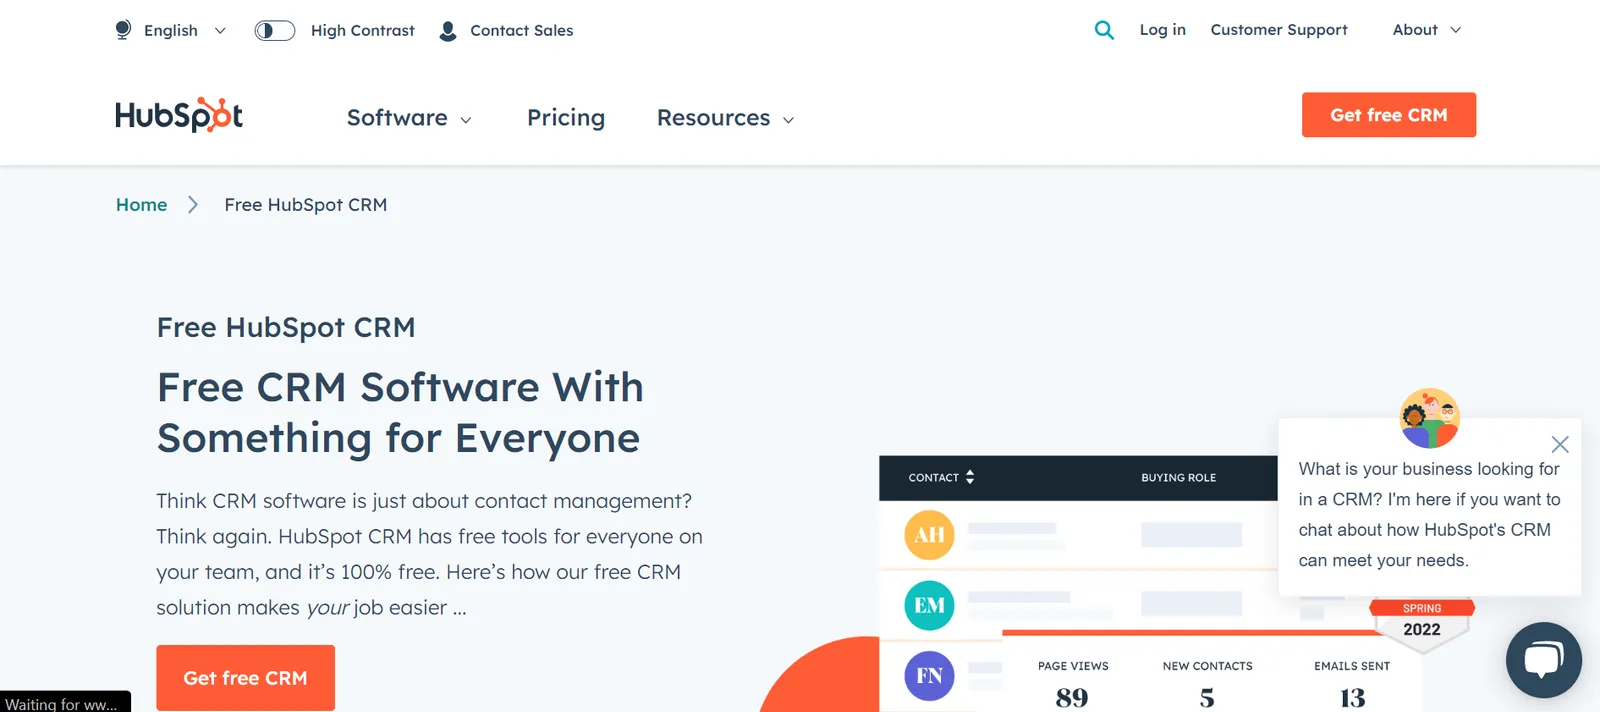Click the Free CRM Software headline

click(400, 412)
